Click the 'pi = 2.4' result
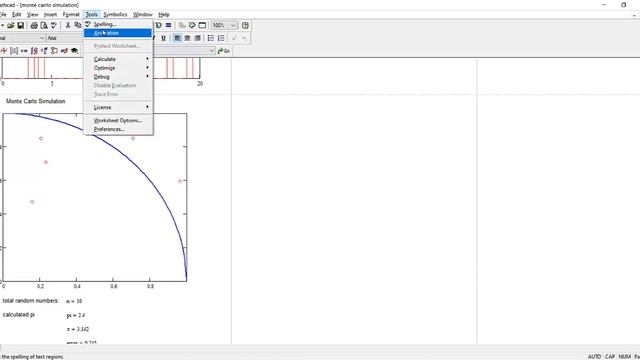The image size is (640, 360). 76,315
